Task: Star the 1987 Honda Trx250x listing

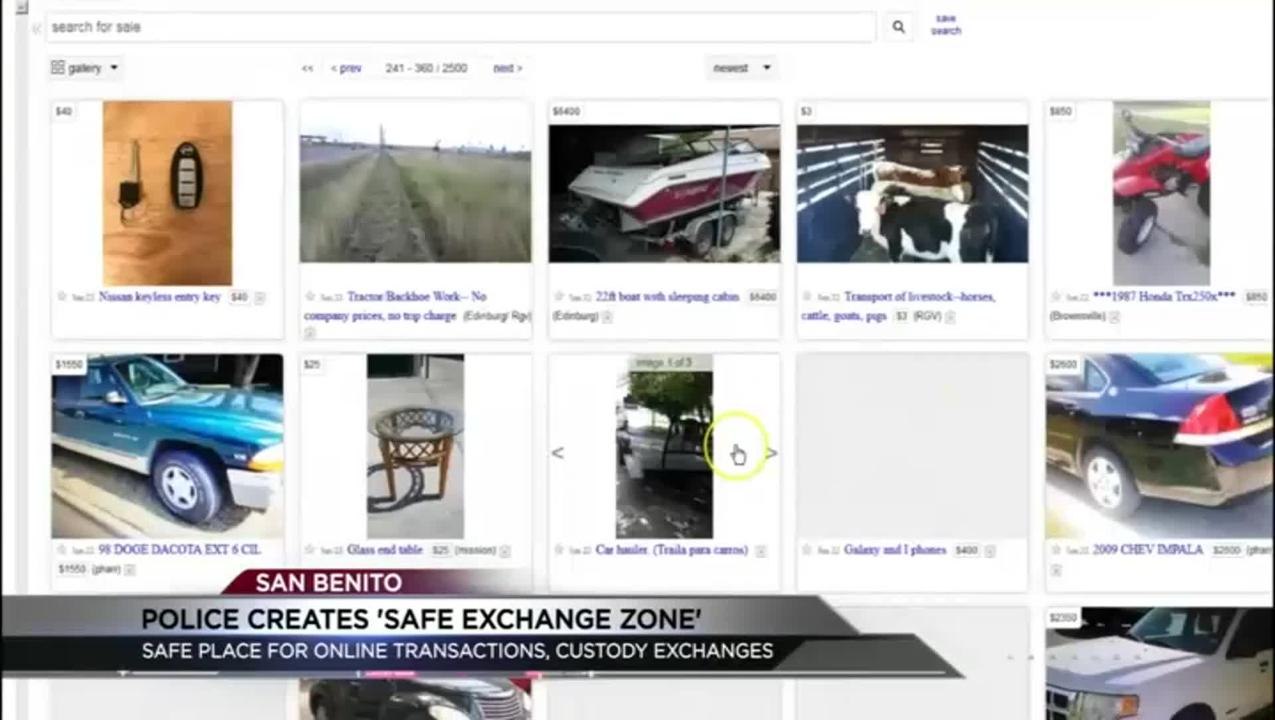Action: pos(1055,297)
